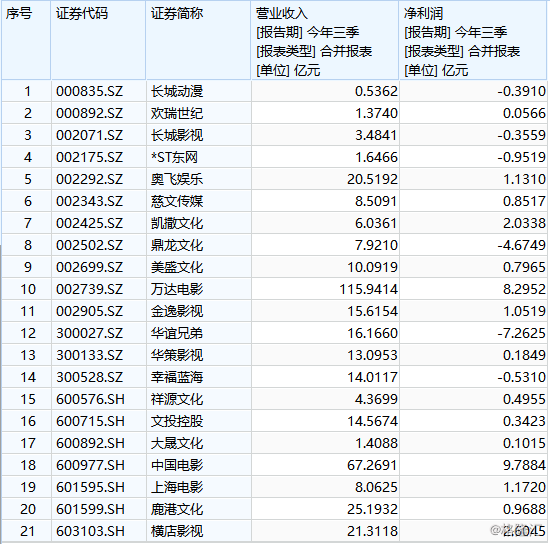The image size is (550, 544).
Task: Click the 证券代码 column header
Action: (x=98, y=40)
